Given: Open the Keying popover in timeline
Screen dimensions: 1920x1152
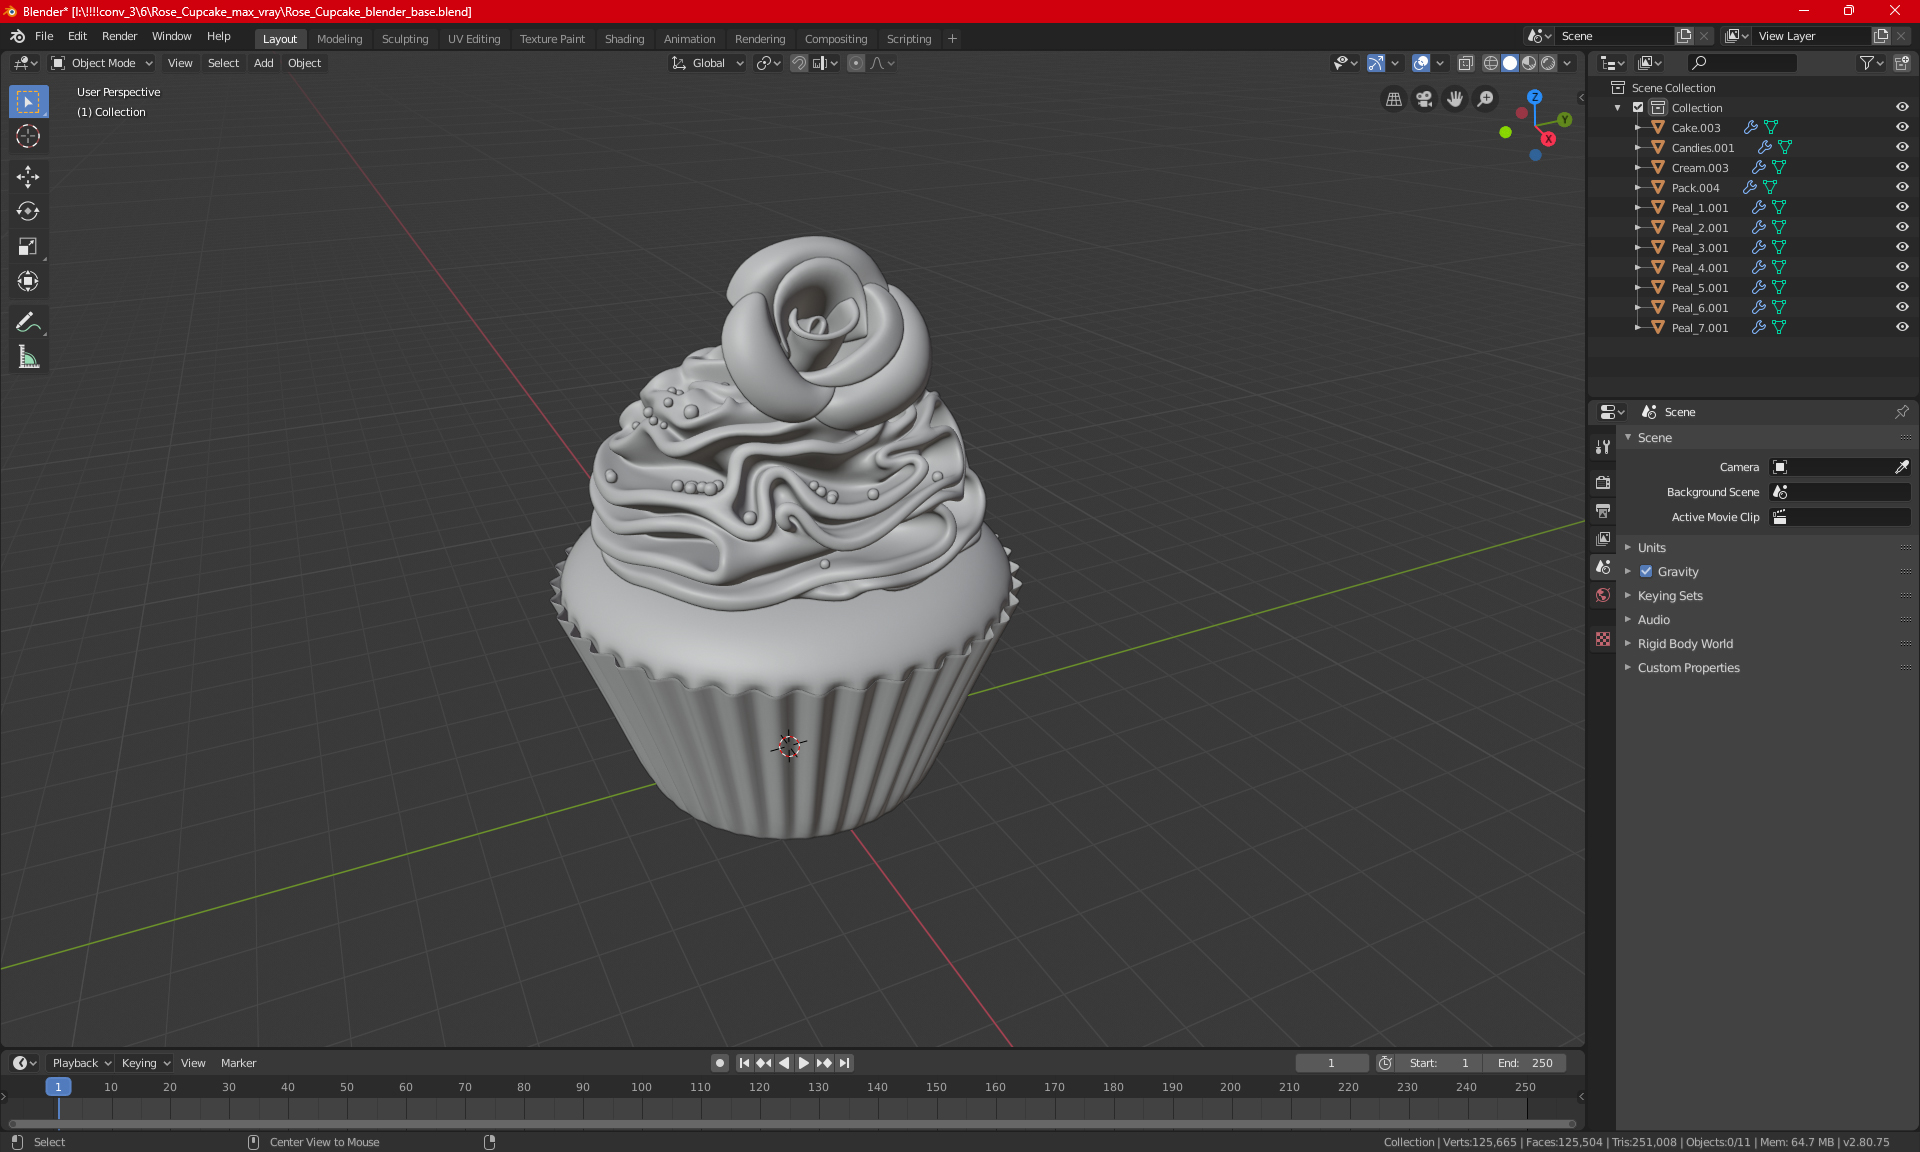Looking at the screenshot, I should 145,1063.
